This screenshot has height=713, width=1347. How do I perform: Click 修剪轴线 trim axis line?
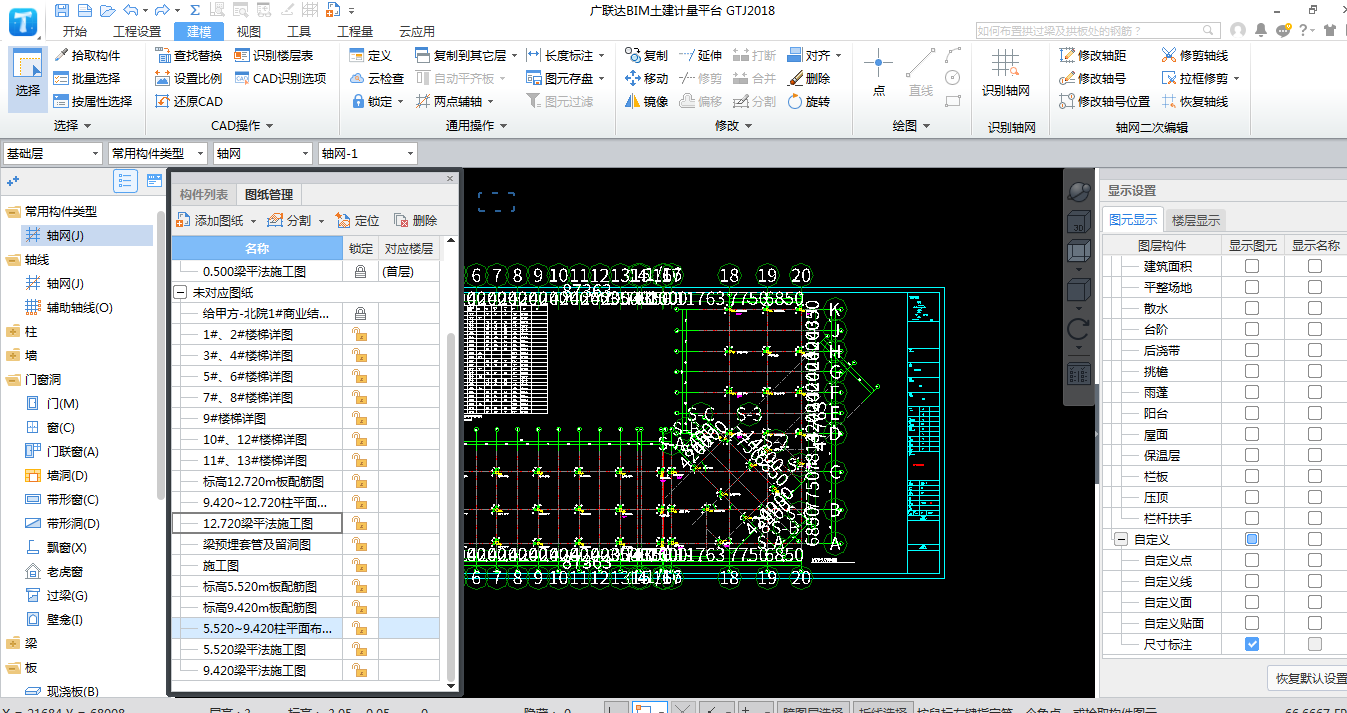click(x=1195, y=55)
